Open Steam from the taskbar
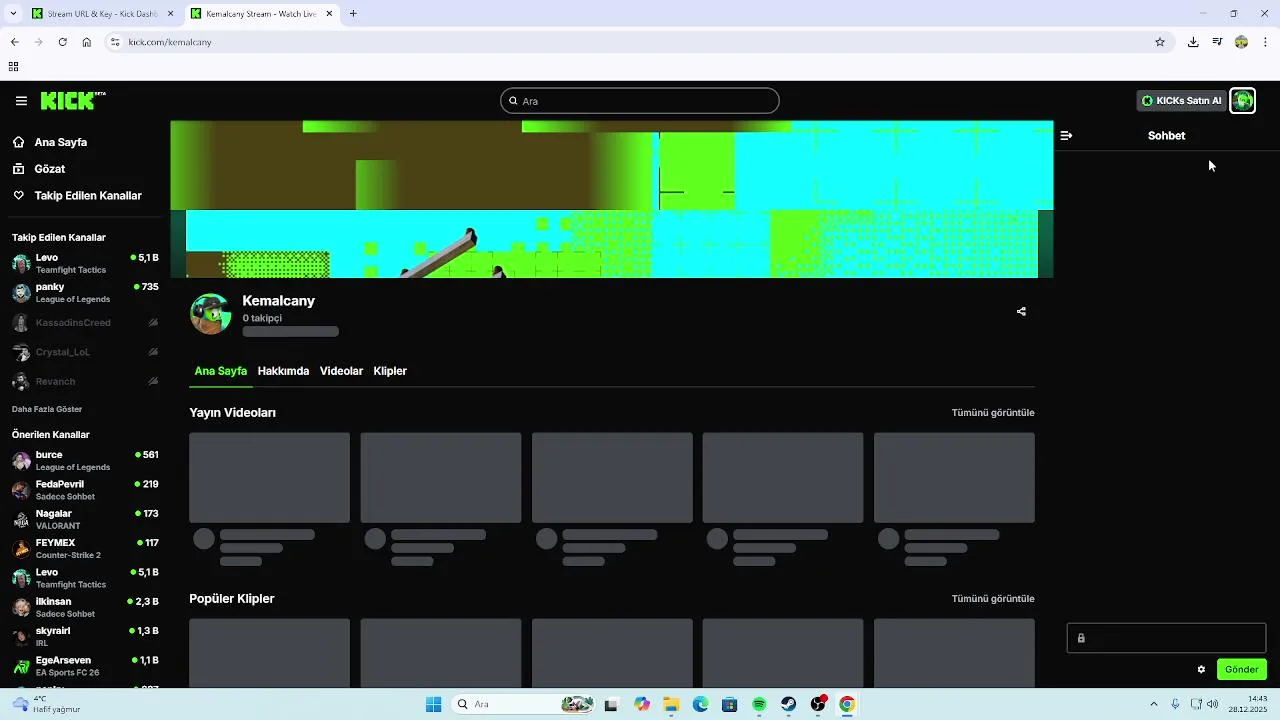1280x720 pixels. pyautogui.click(x=788, y=704)
